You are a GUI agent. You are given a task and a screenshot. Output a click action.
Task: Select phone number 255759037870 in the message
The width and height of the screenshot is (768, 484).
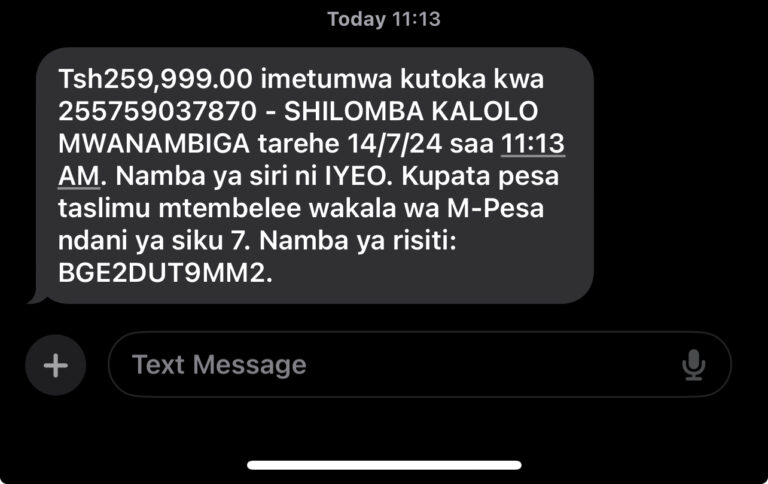tap(157, 111)
